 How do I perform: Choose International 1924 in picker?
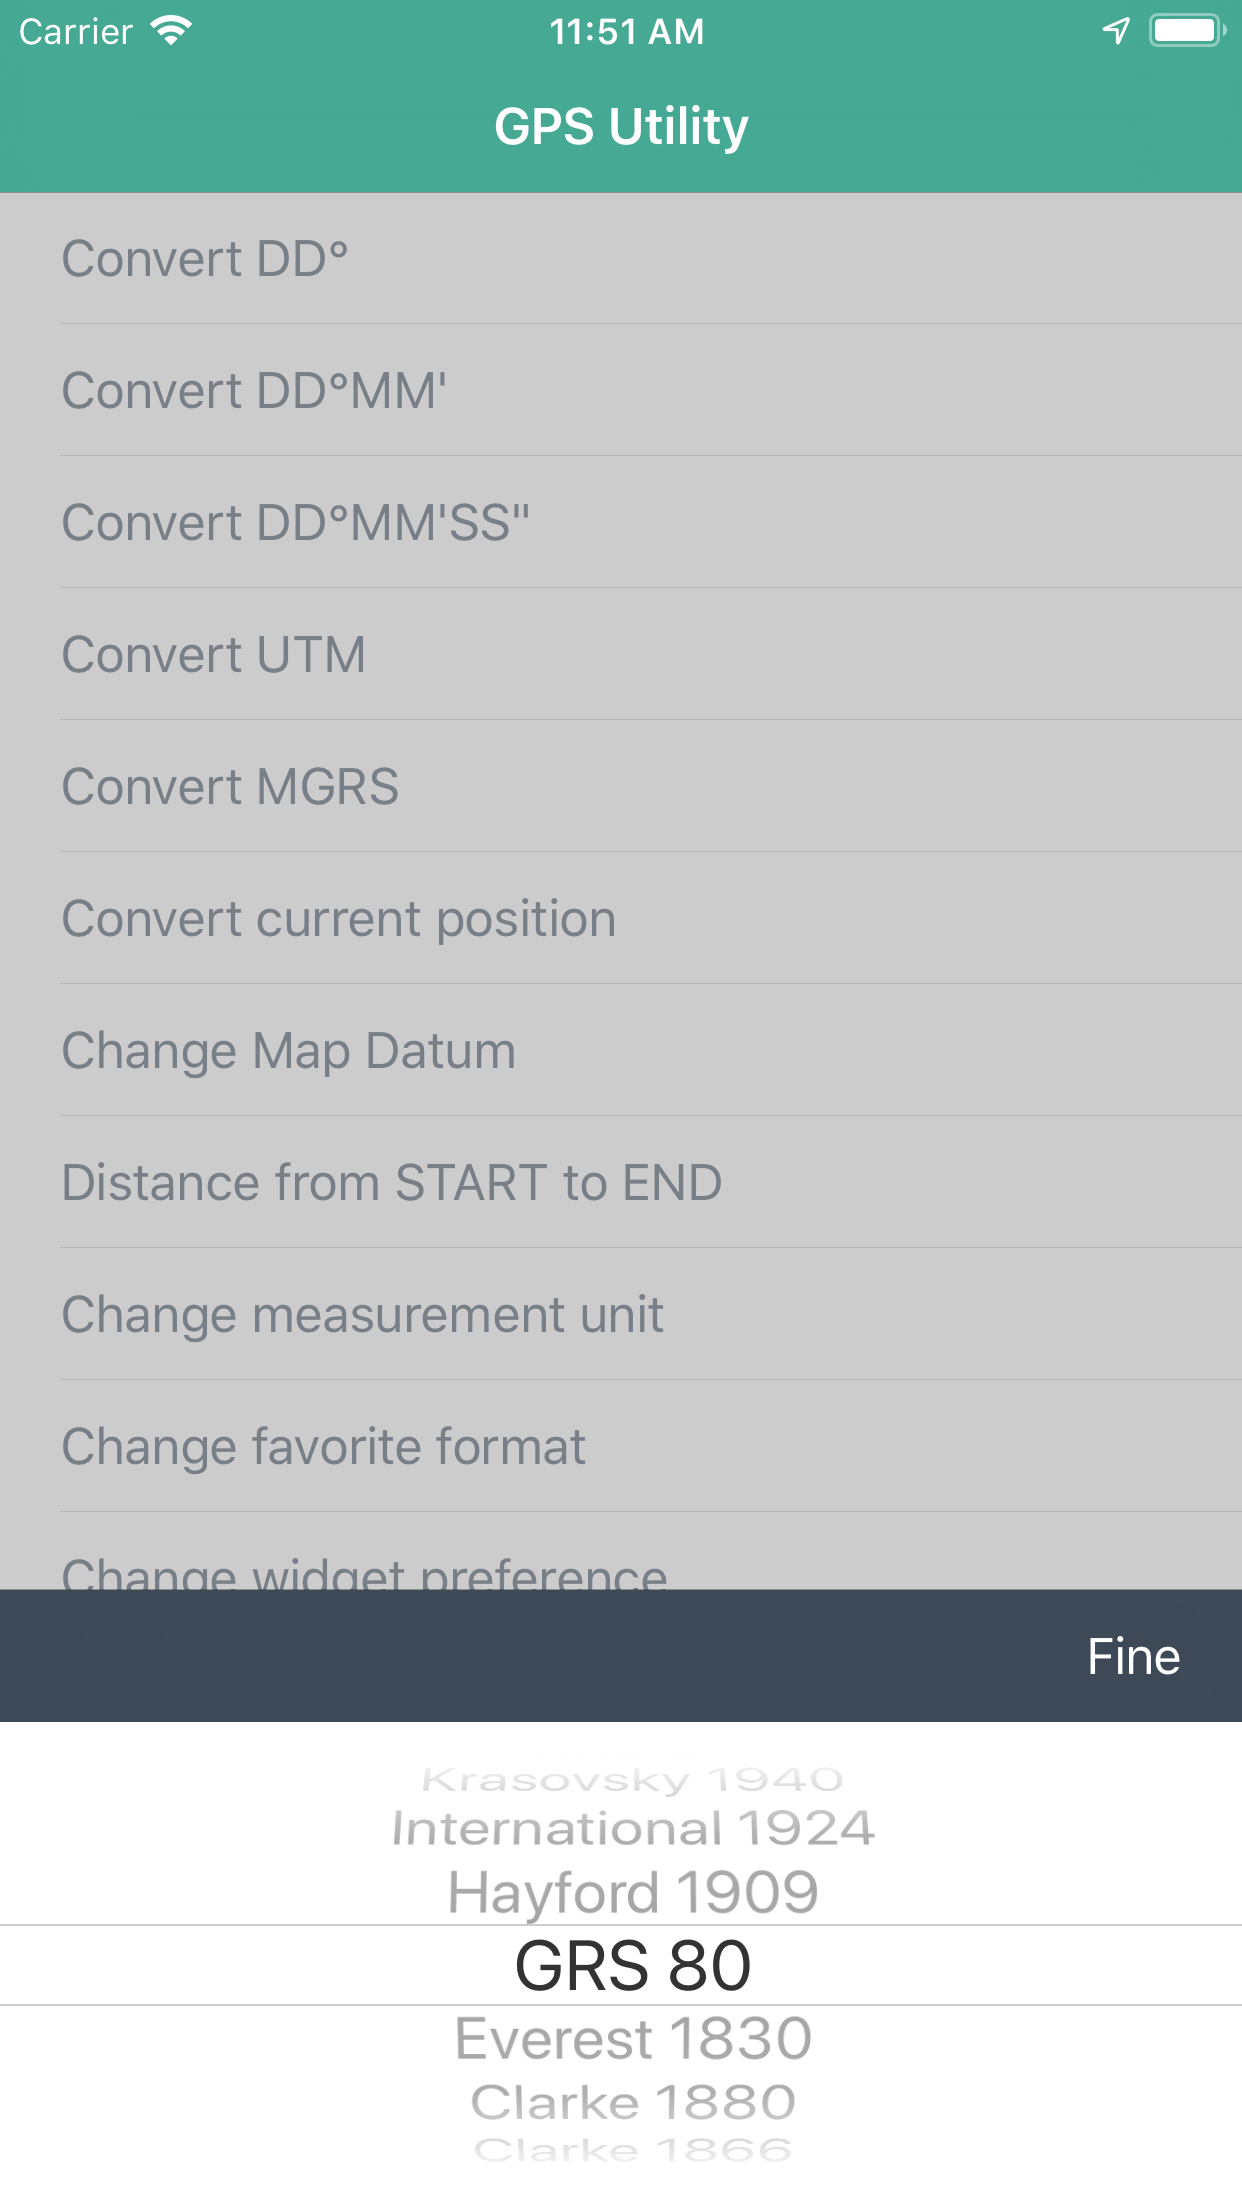click(x=632, y=1828)
